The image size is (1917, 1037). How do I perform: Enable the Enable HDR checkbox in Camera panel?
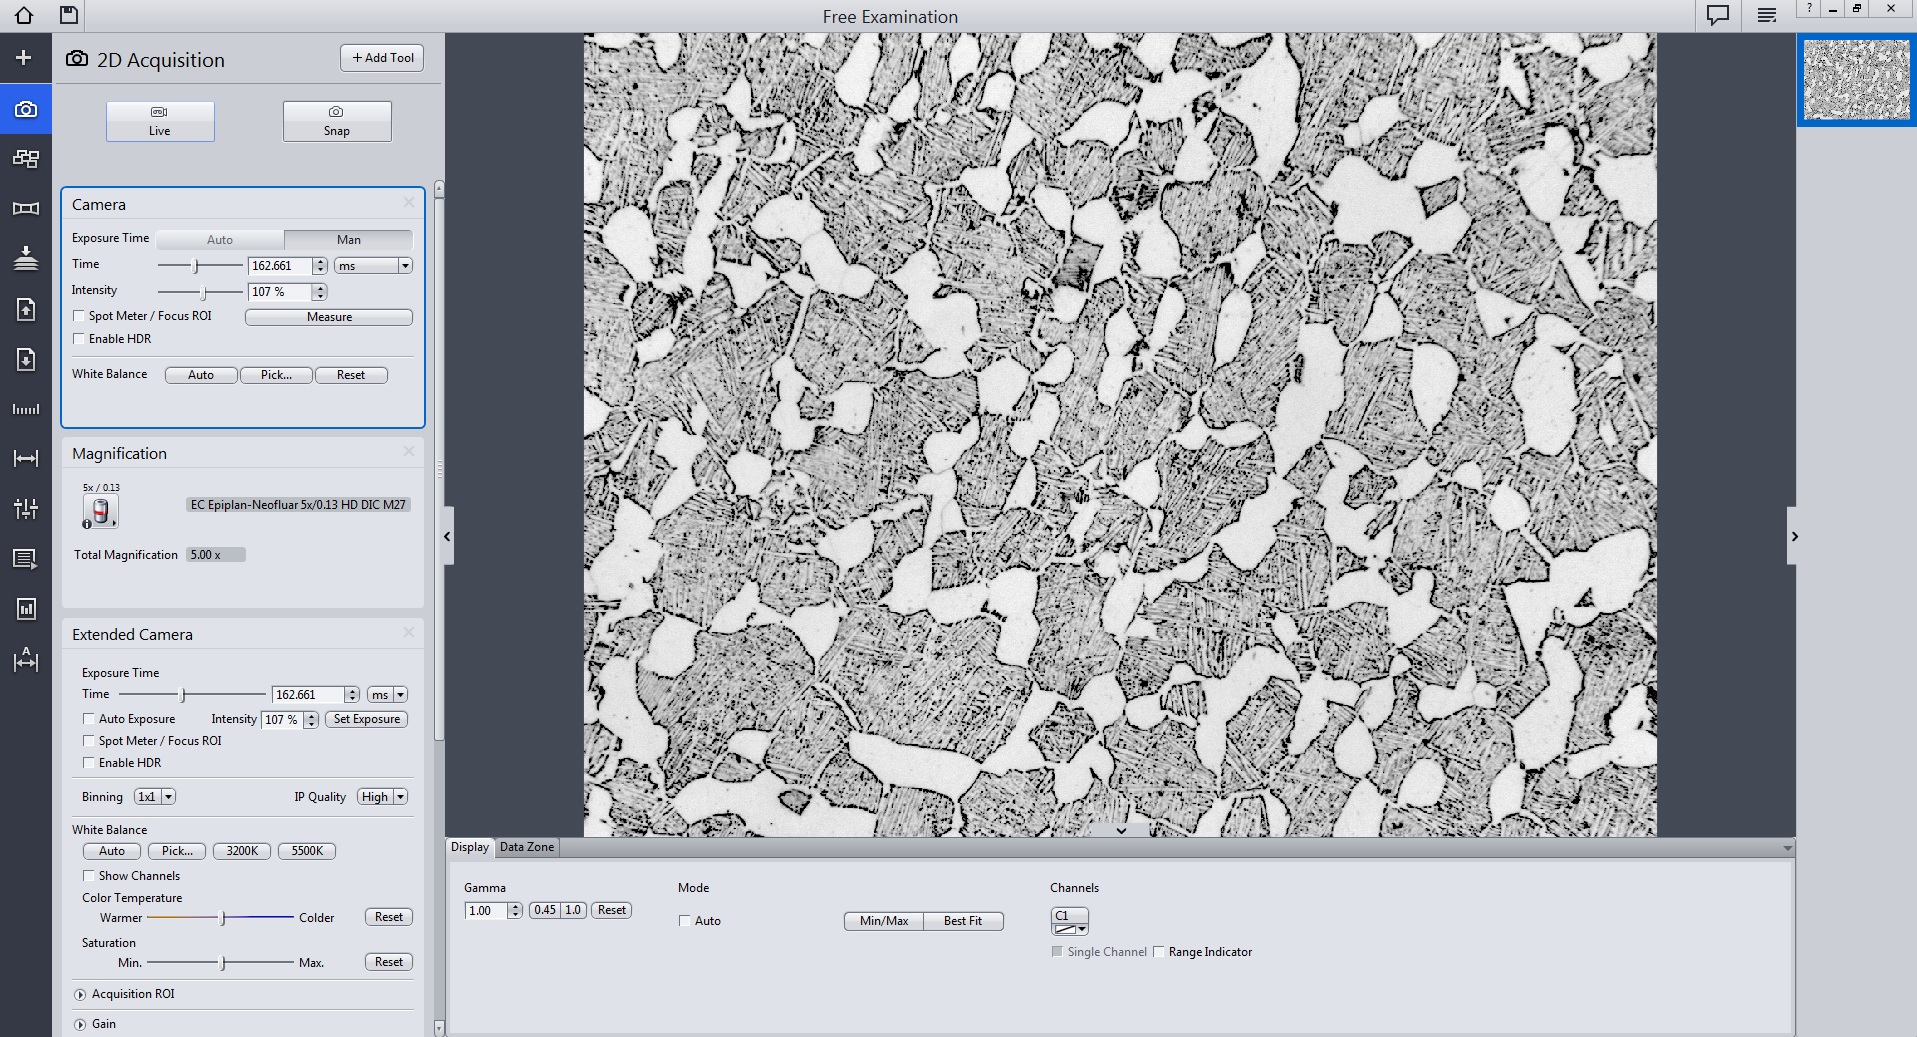[x=79, y=339]
